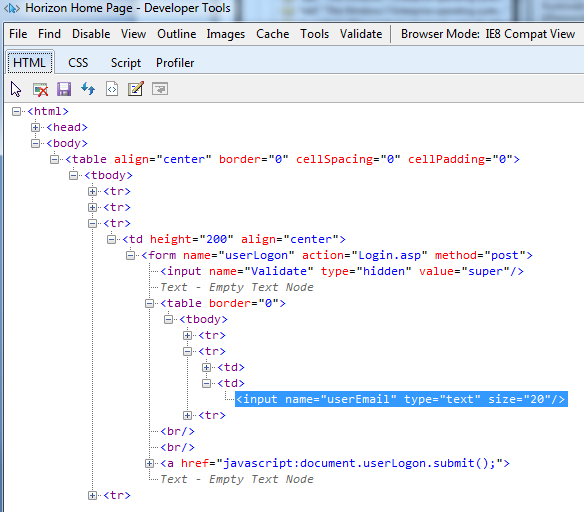
Task: Activate the select element by click arrow
Action: 16,89
